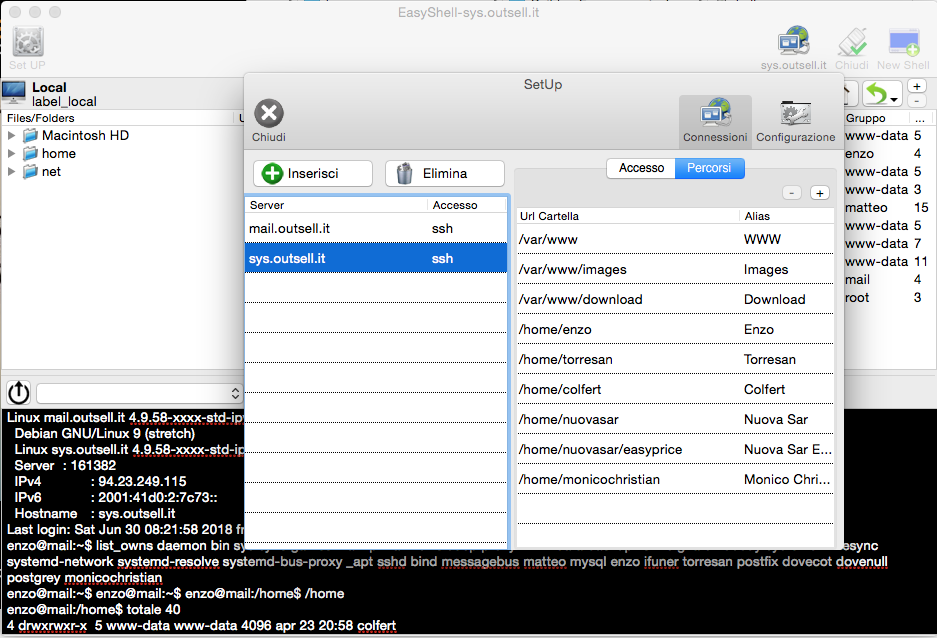Switch to the Connessioni tab

pyautogui.click(x=715, y=121)
